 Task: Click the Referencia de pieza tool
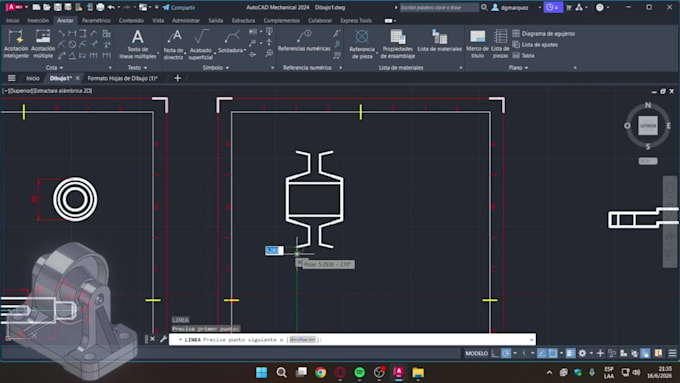[362, 44]
